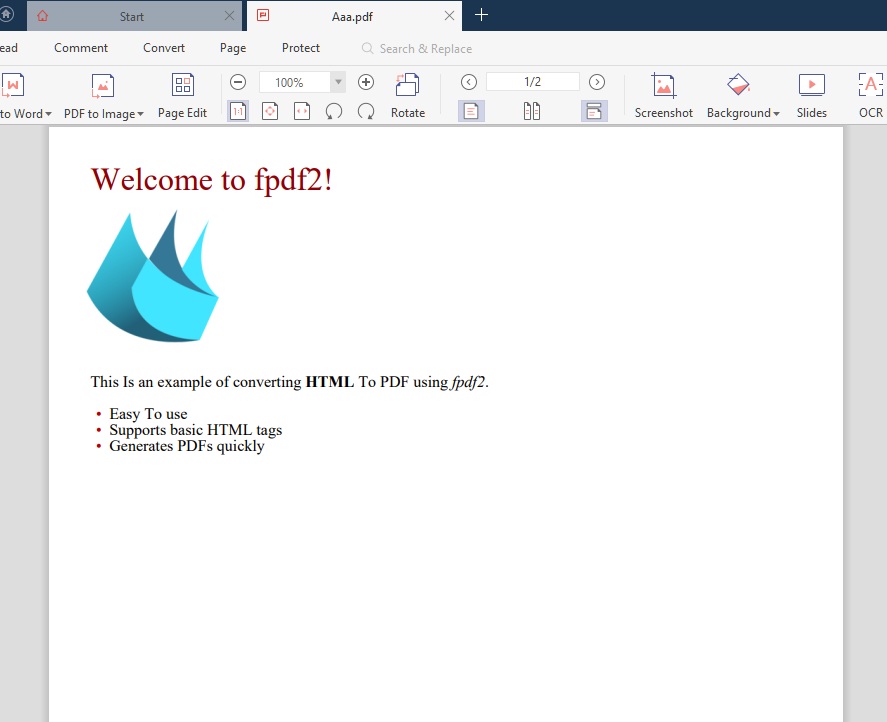Click the zoom out minus icon

click(x=238, y=82)
